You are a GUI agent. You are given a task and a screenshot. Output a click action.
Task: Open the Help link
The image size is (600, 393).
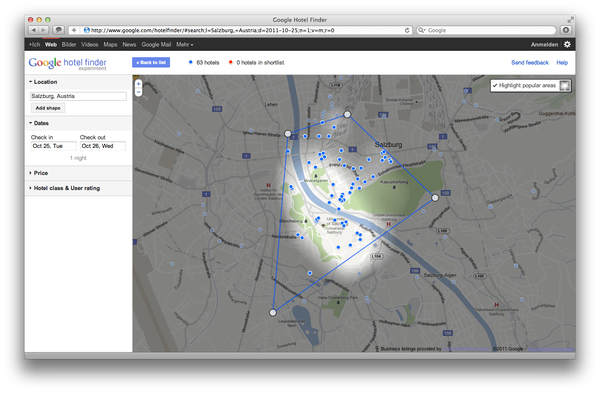point(562,62)
